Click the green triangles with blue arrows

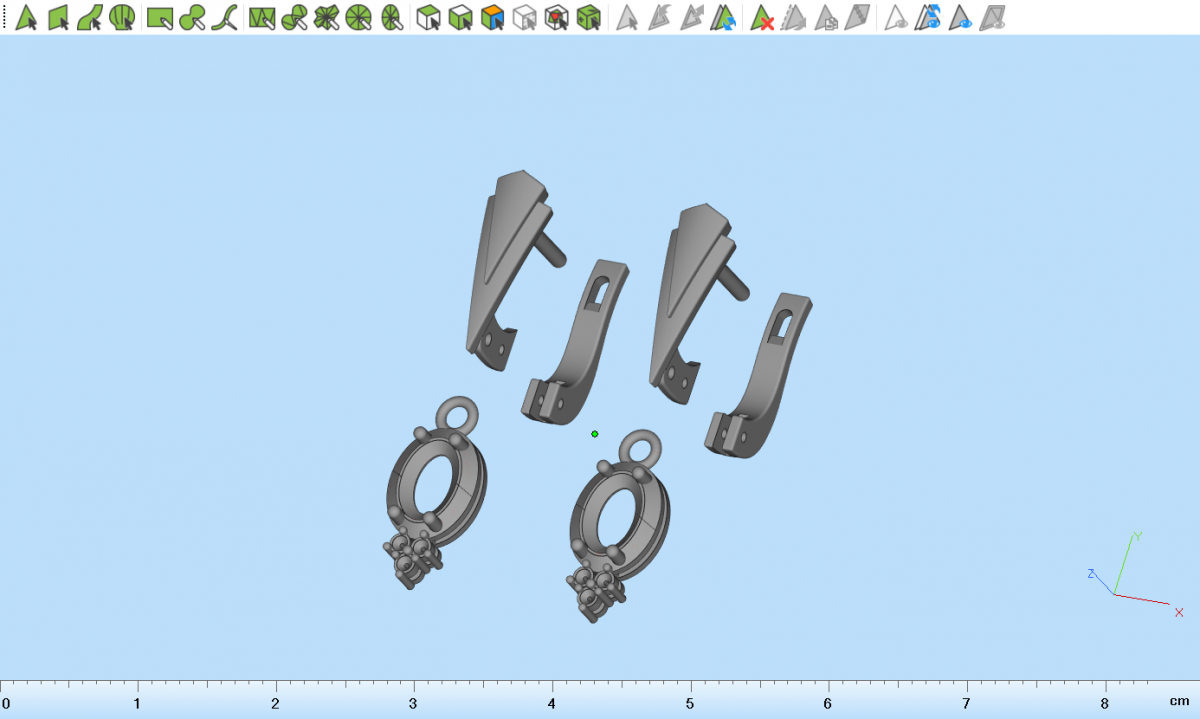(724, 17)
